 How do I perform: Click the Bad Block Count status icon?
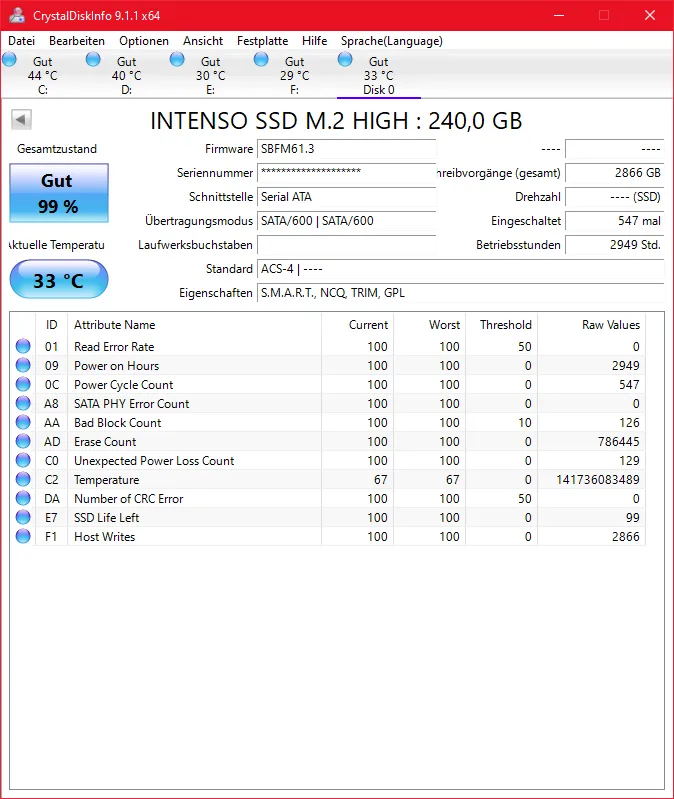tap(23, 423)
